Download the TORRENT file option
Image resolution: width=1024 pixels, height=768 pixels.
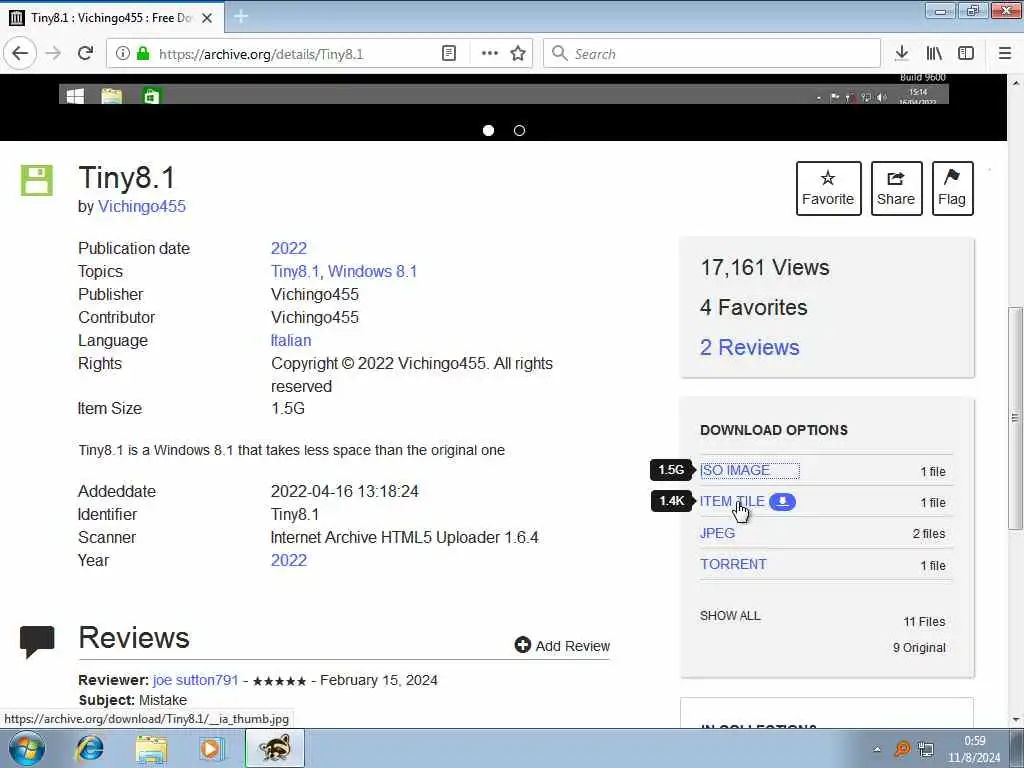click(x=733, y=564)
